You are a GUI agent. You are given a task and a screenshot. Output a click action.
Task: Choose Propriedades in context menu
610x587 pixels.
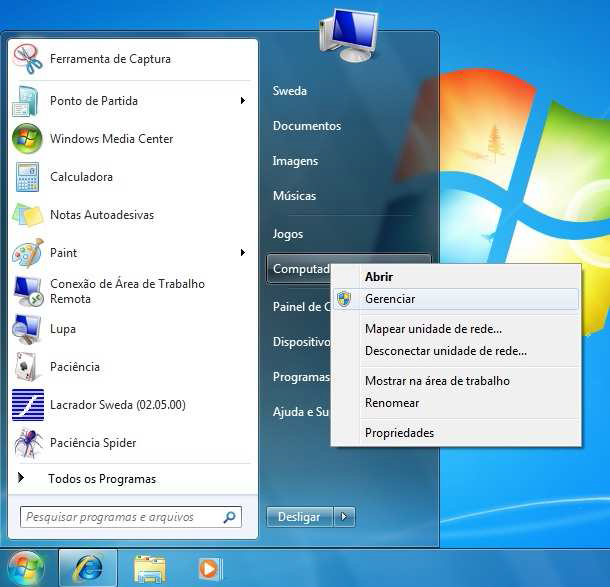pos(399,433)
